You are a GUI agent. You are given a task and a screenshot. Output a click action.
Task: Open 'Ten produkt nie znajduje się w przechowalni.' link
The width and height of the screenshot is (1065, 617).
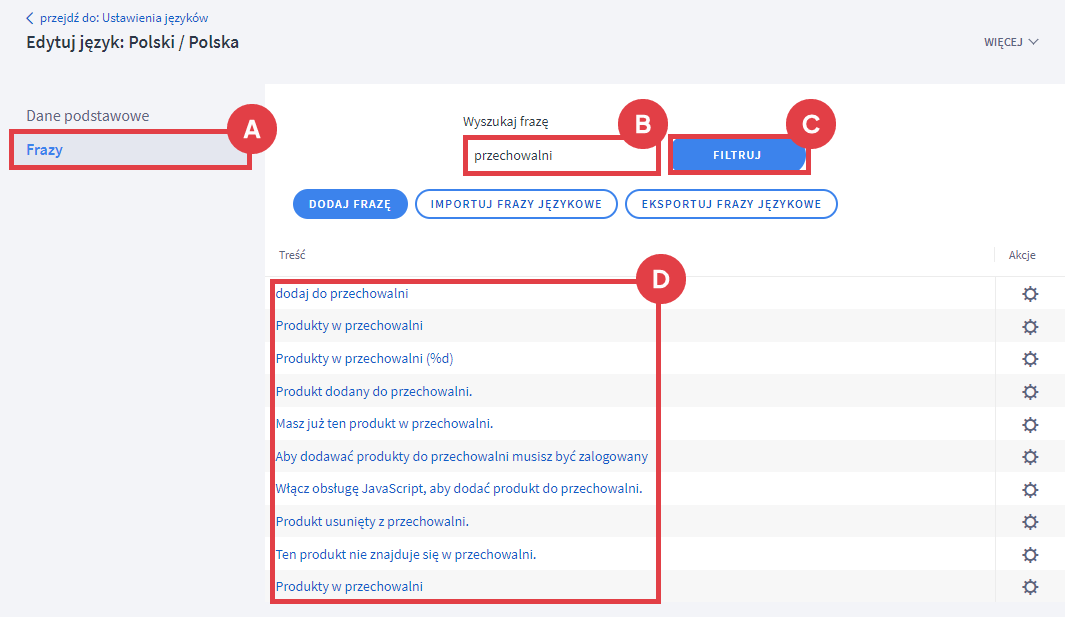click(x=406, y=554)
